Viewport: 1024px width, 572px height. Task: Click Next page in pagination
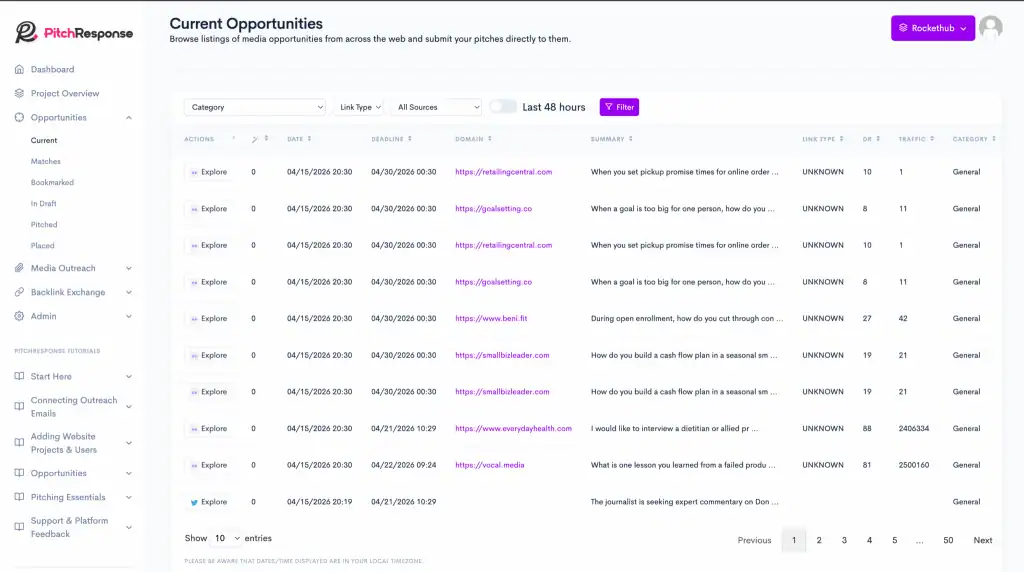(983, 540)
